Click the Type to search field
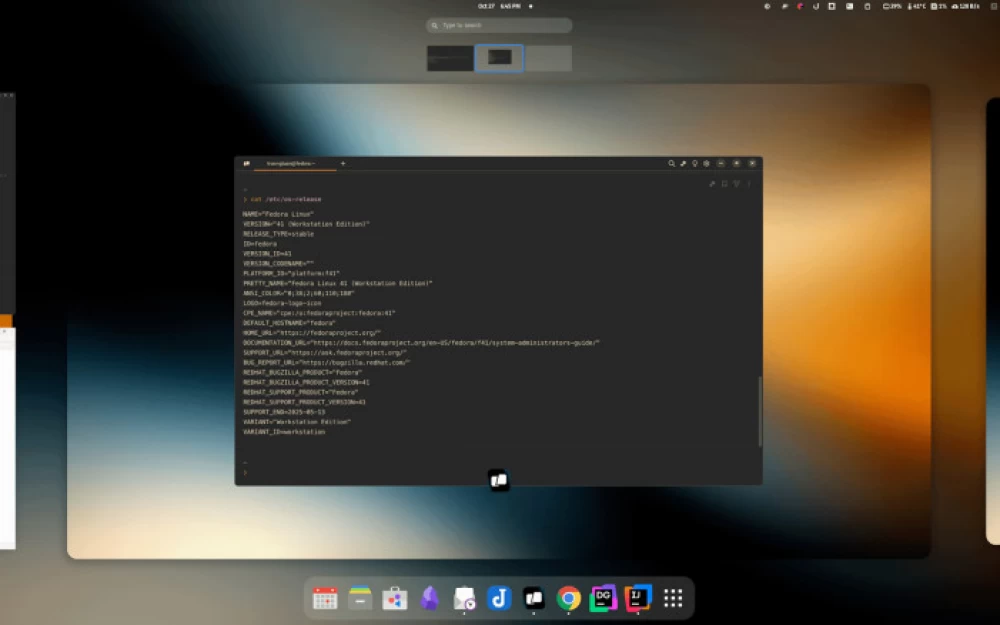The image size is (1000, 625). (499, 25)
